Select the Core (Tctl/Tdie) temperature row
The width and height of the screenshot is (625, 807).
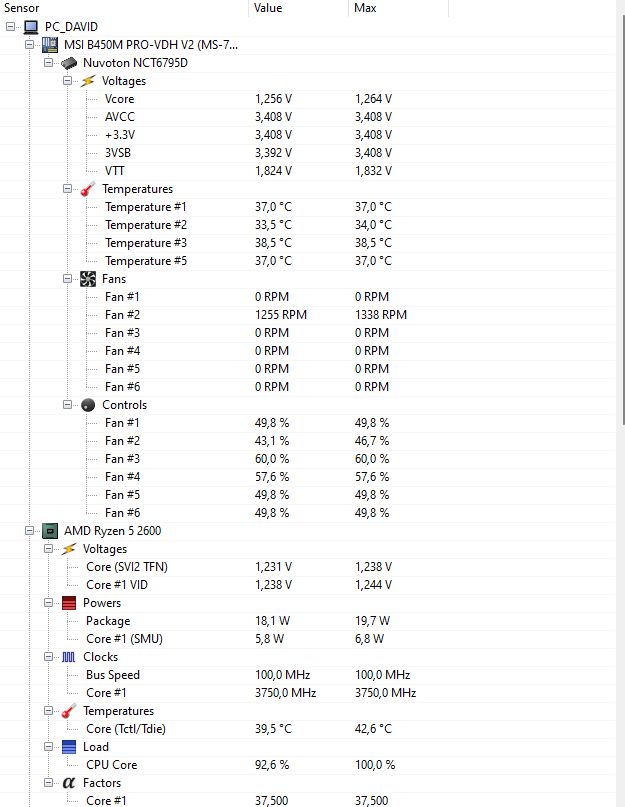307,729
